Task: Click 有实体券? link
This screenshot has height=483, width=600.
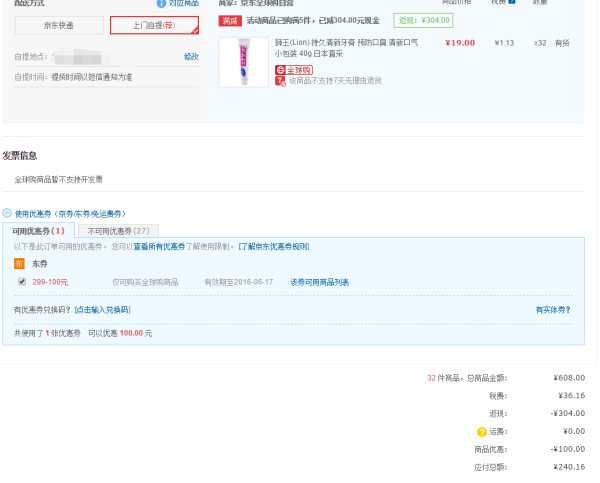Action: [x=553, y=310]
